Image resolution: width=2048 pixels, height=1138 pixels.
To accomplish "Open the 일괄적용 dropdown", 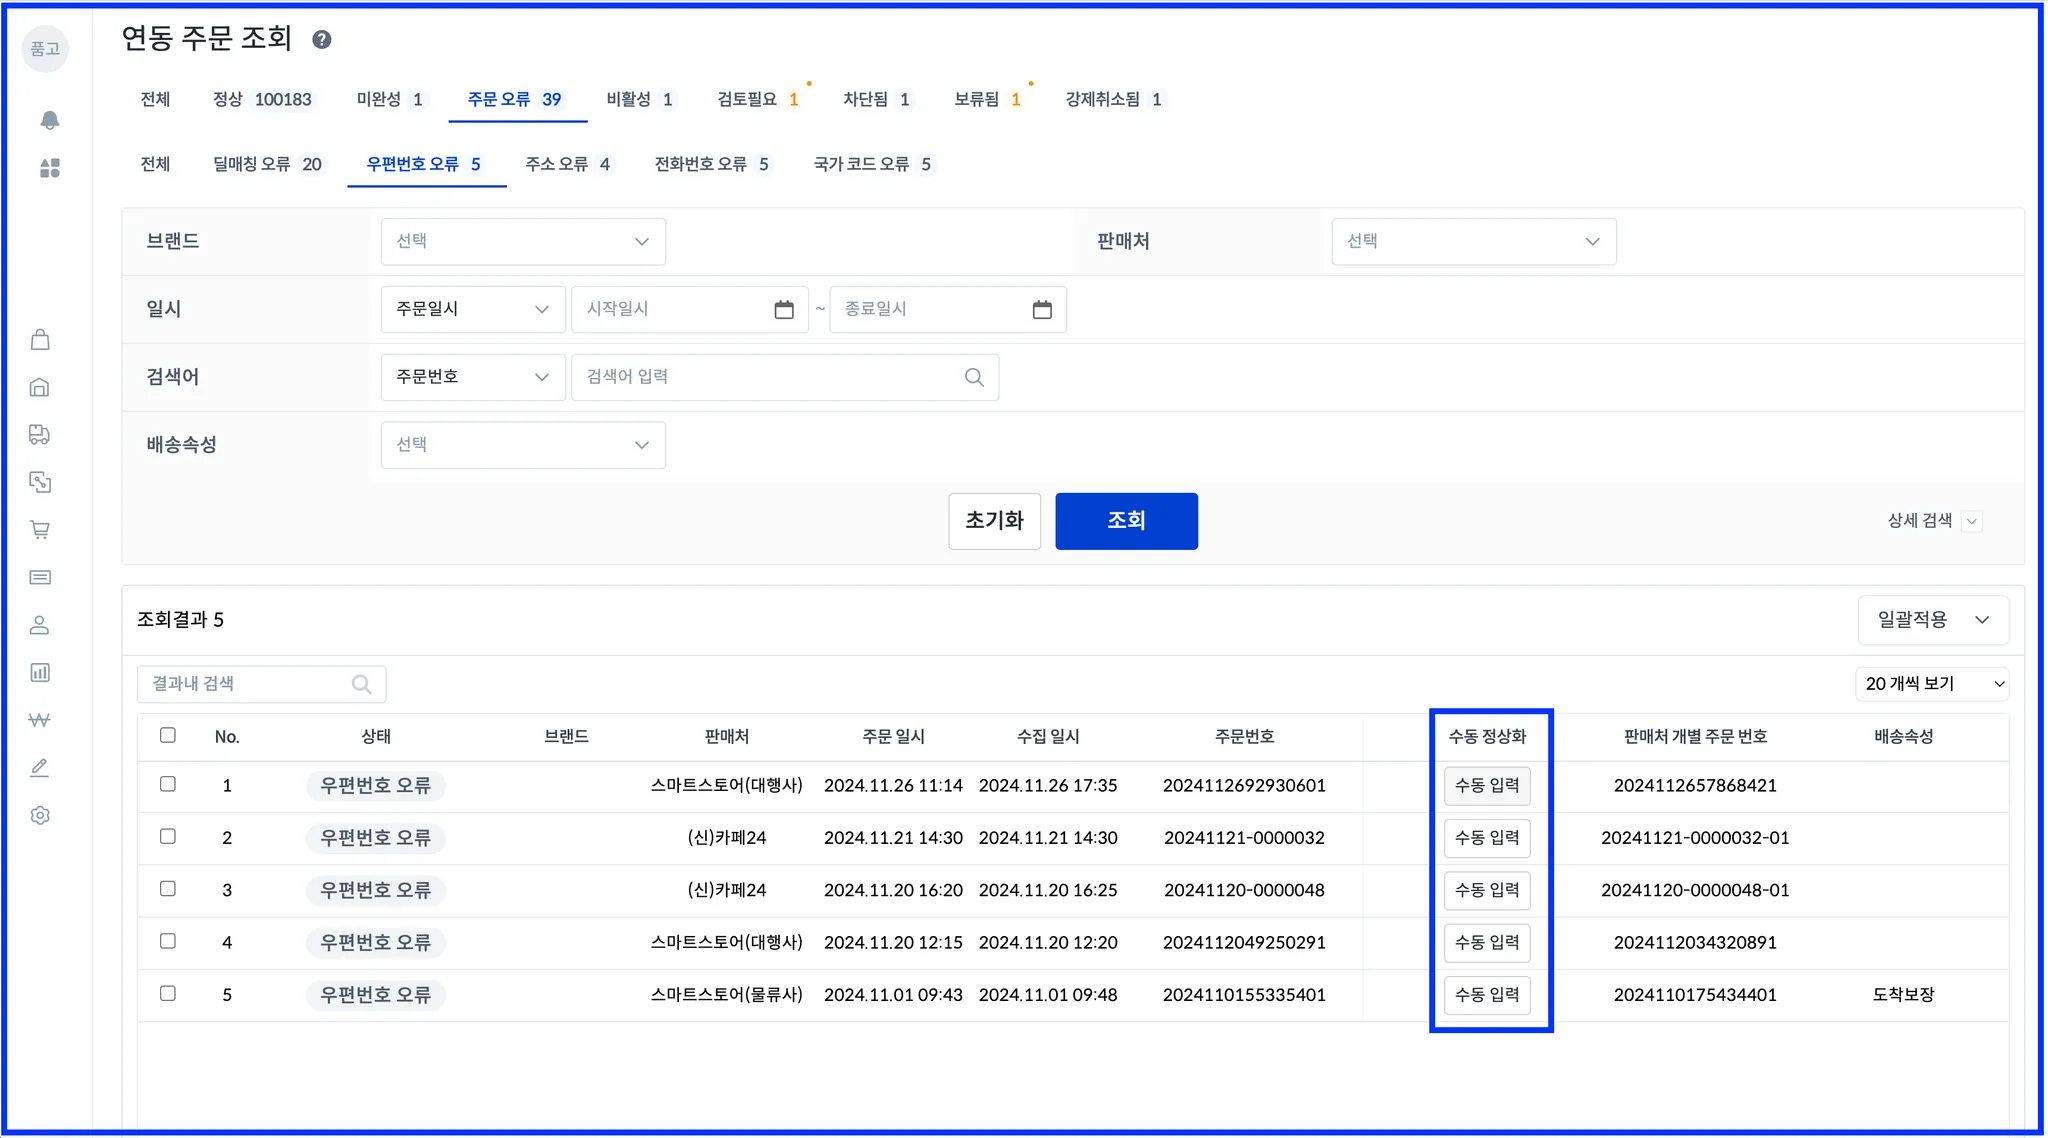I will (x=1932, y=620).
